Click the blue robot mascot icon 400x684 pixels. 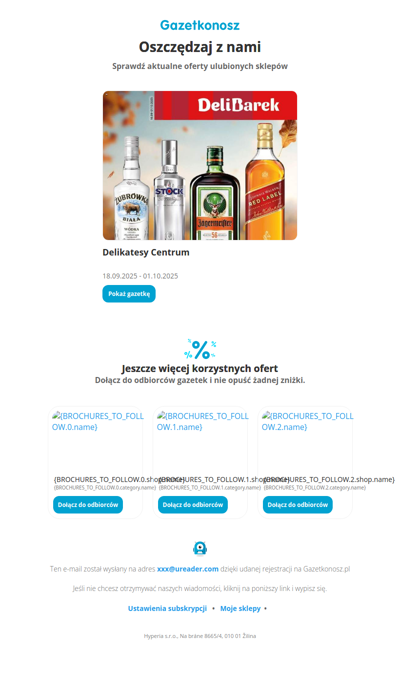200,548
